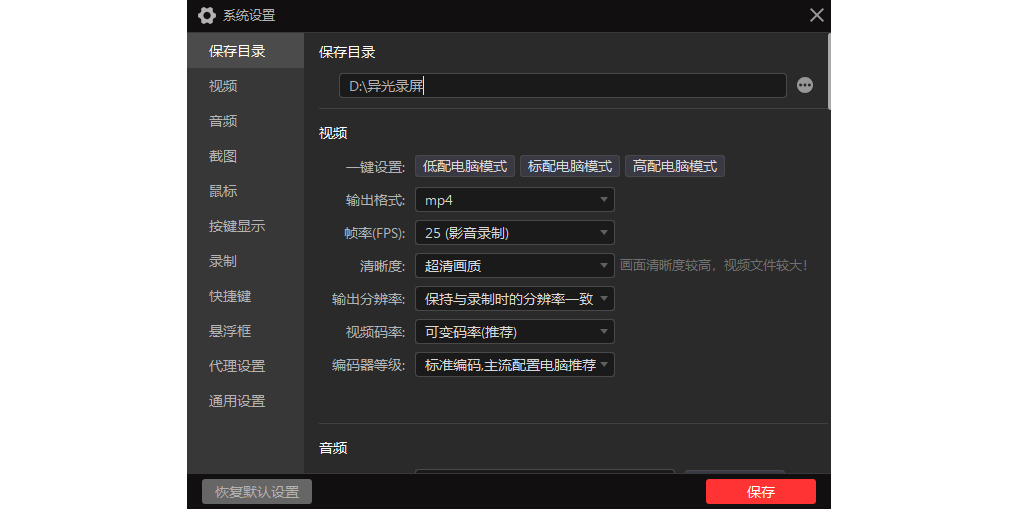
Task: Go to 音频 in sidebar
Action: (245, 121)
